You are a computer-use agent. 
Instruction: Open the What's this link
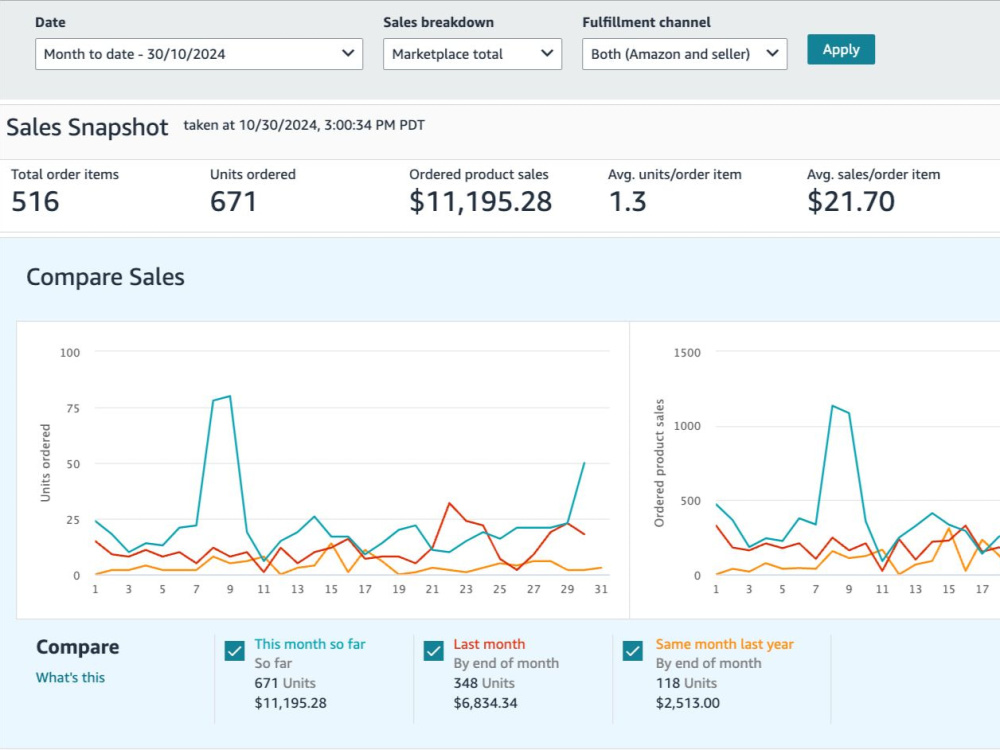pyautogui.click(x=70, y=677)
